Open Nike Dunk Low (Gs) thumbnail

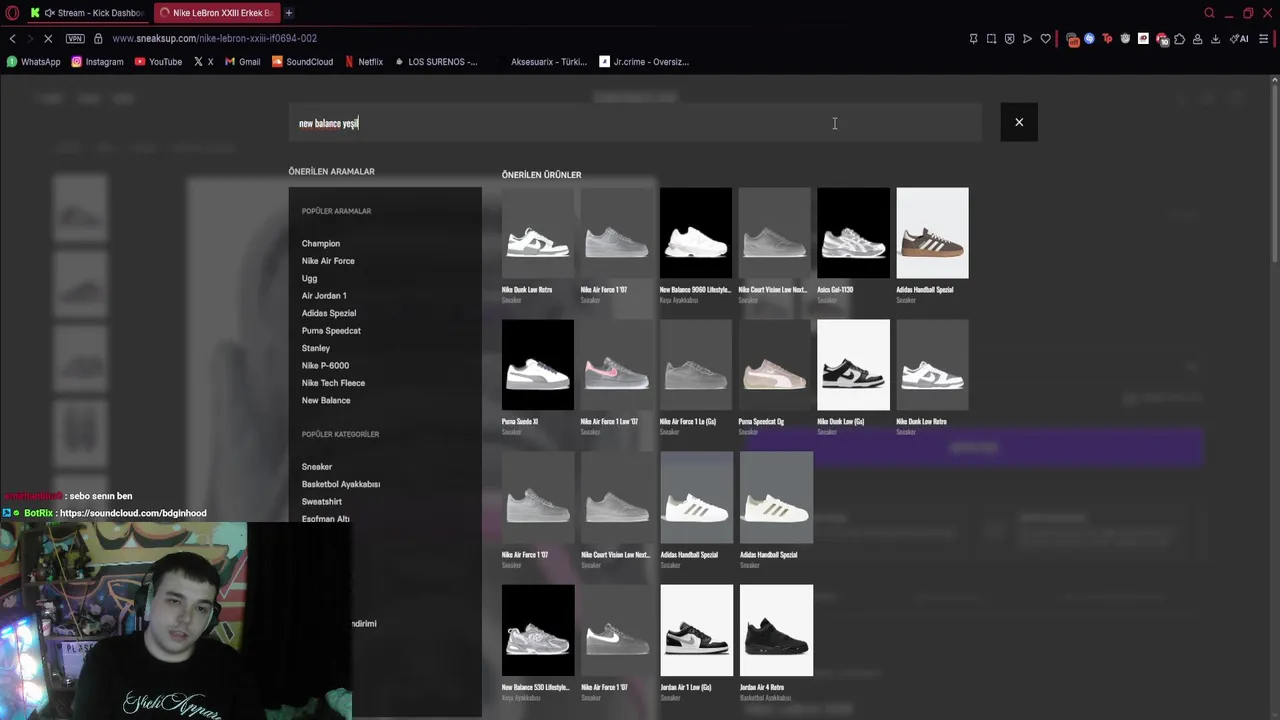click(853, 365)
